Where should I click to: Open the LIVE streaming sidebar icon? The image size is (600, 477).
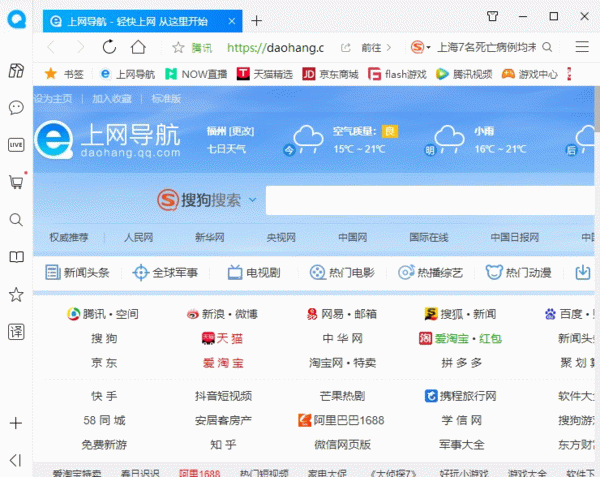16,145
